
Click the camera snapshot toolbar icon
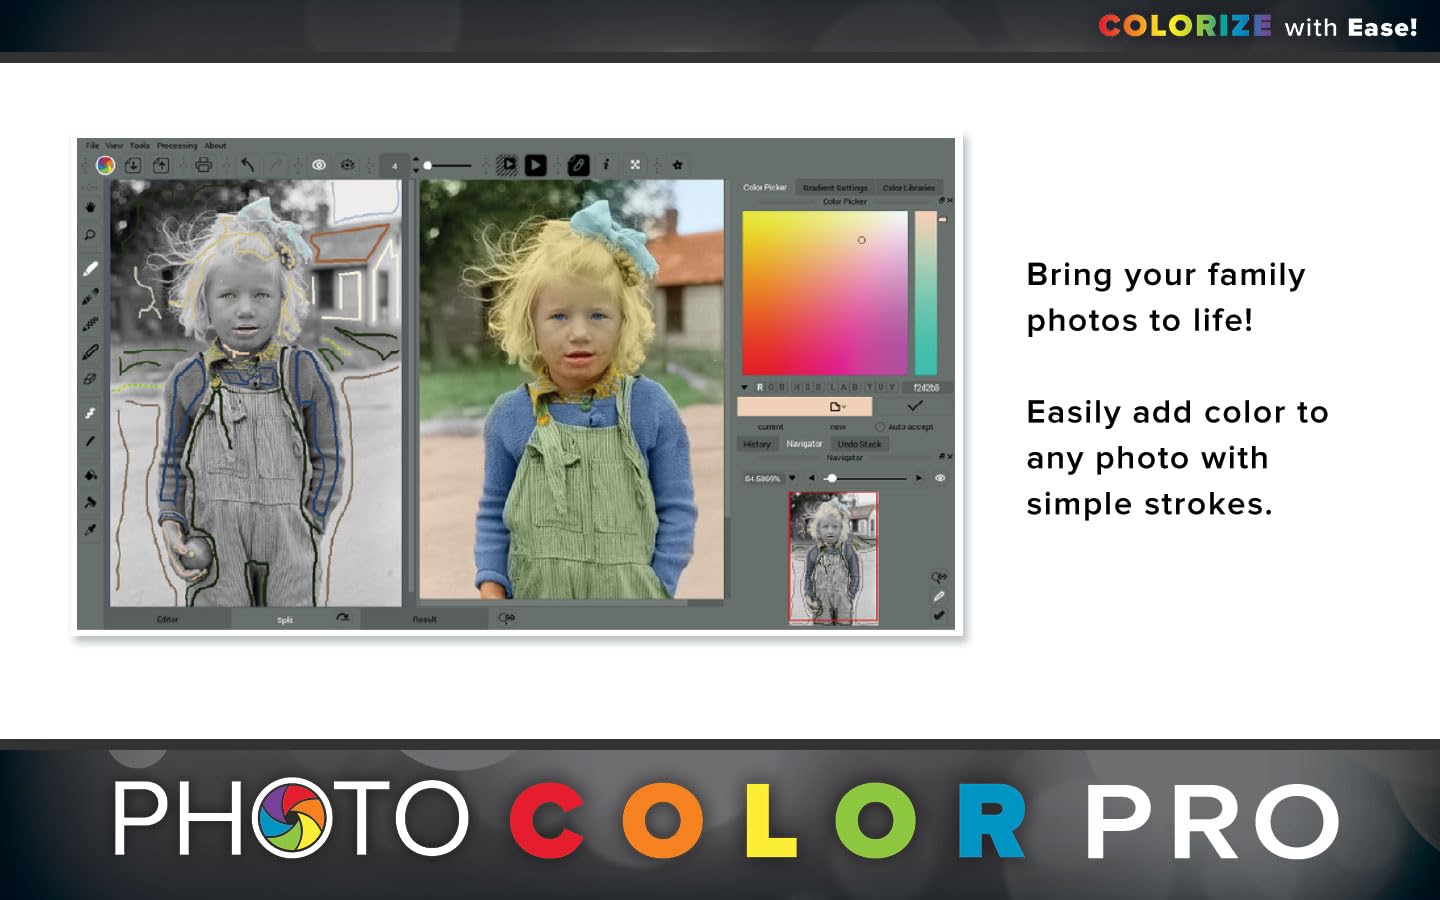pyautogui.click(x=348, y=165)
